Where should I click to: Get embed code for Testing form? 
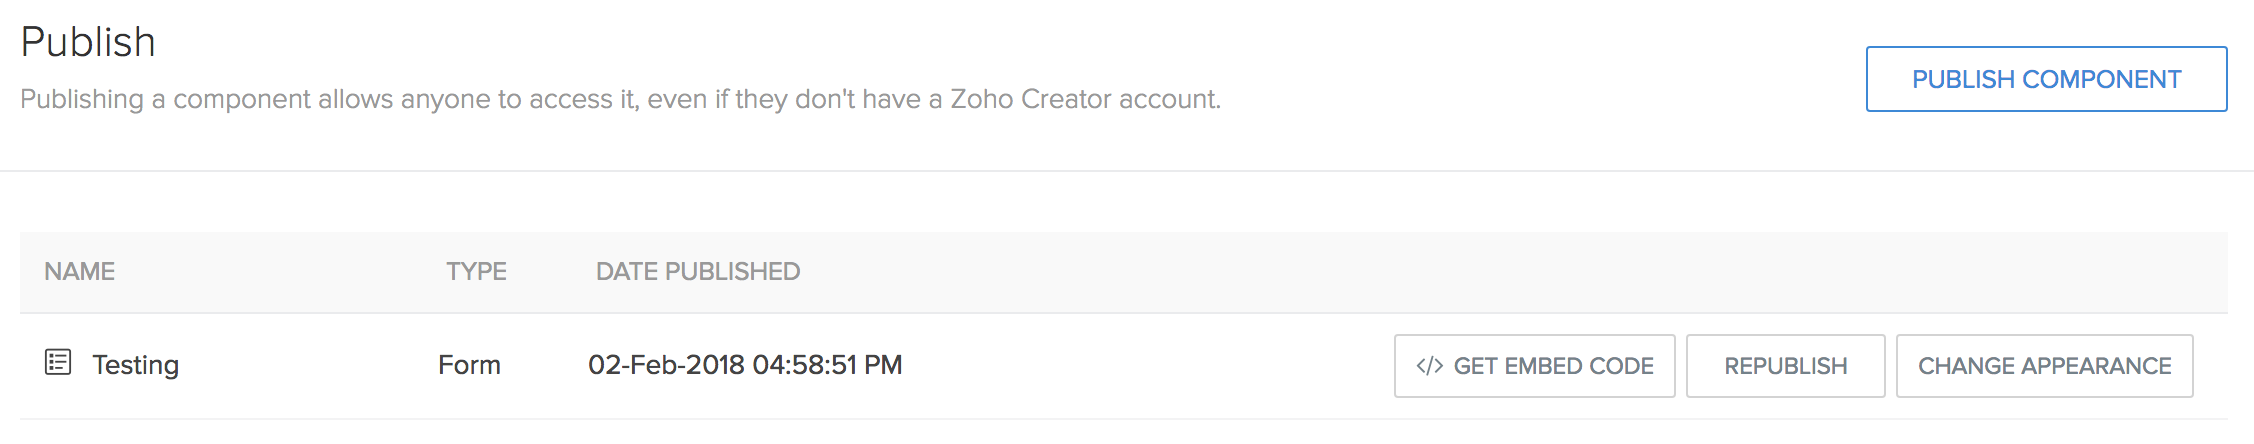coord(1534,366)
